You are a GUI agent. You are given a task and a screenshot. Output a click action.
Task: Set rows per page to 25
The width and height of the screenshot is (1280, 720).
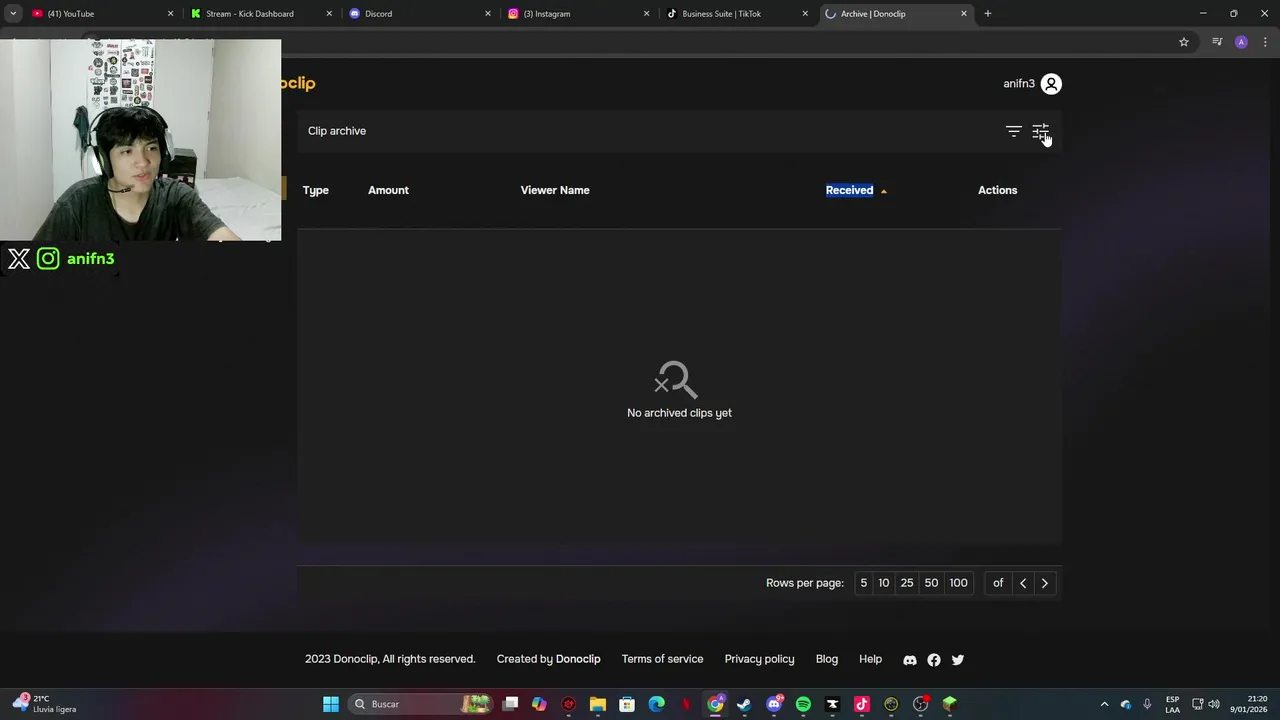(907, 583)
